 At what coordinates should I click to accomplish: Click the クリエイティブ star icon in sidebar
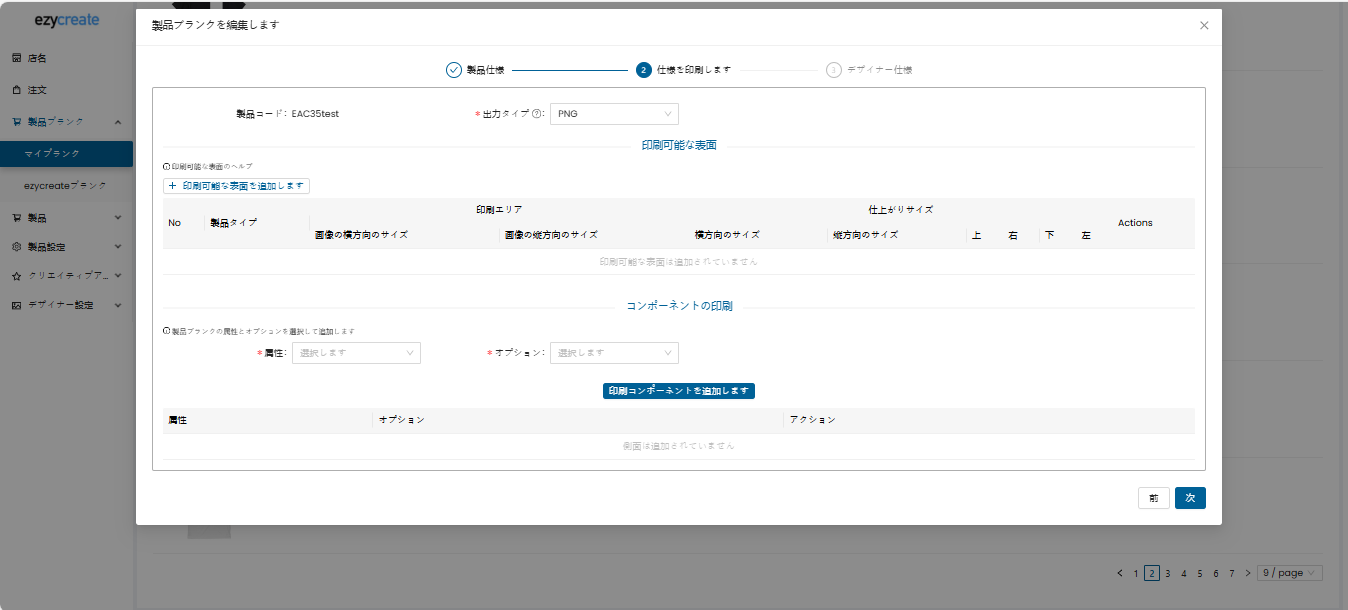16,276
